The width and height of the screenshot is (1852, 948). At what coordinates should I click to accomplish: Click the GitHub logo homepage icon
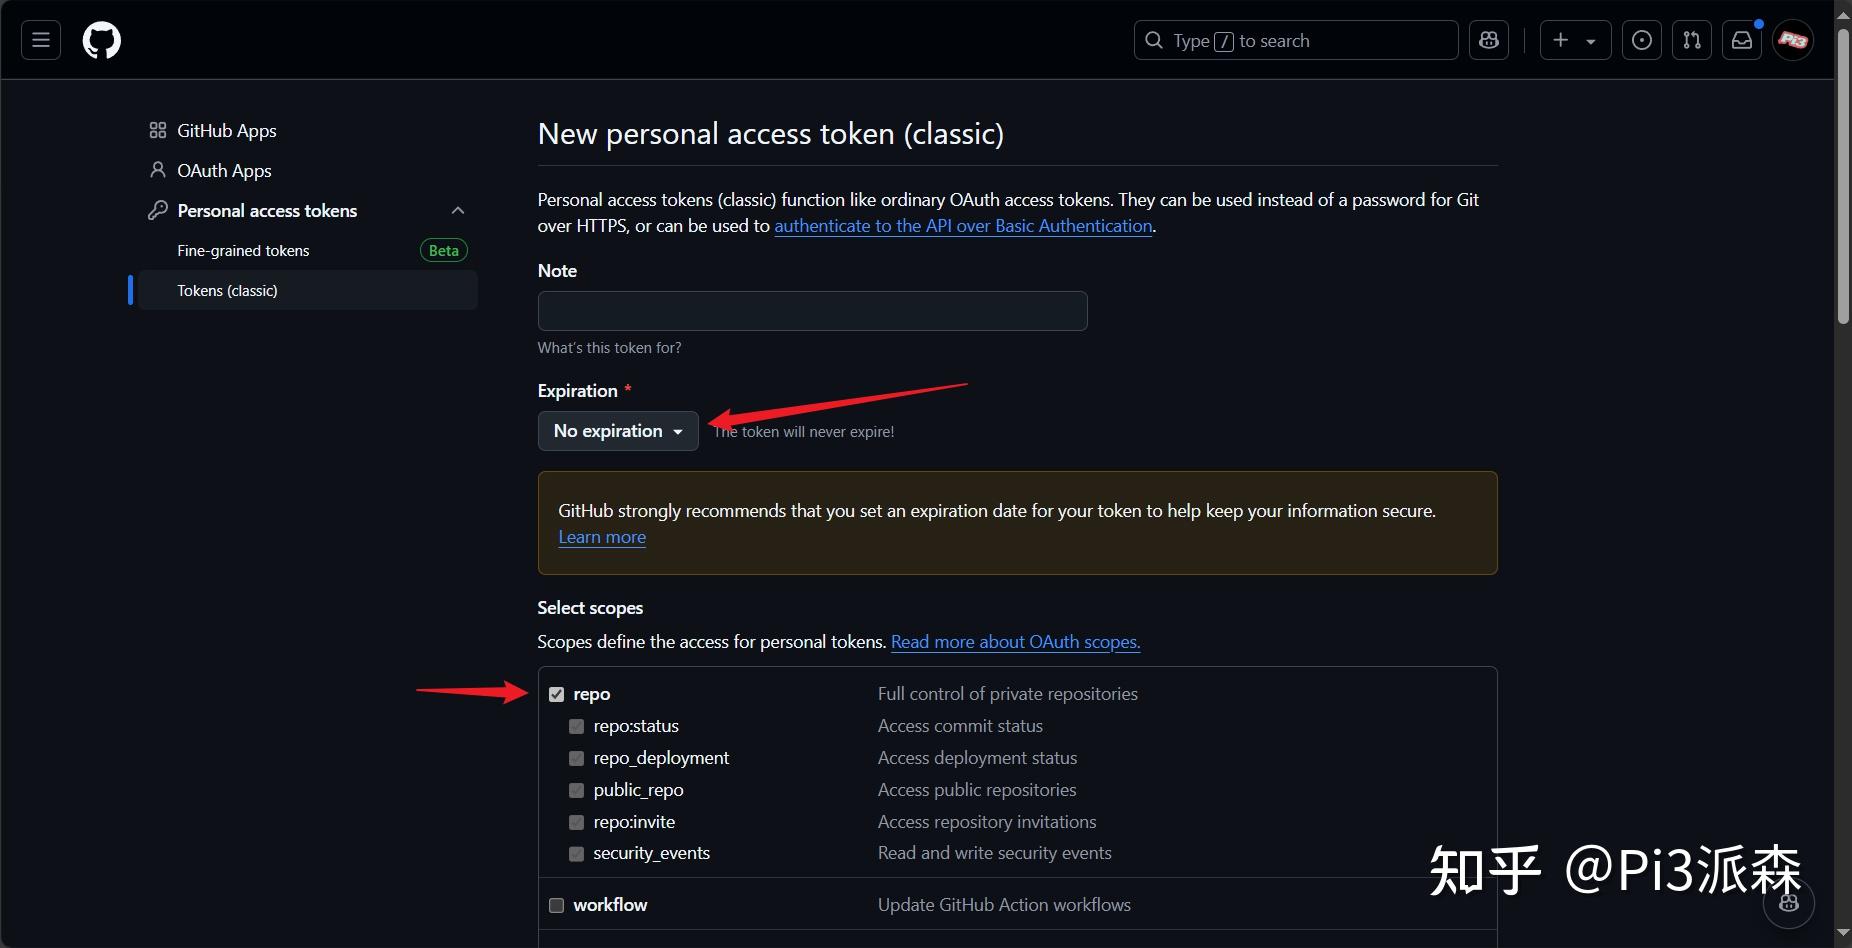pos(101,41)
